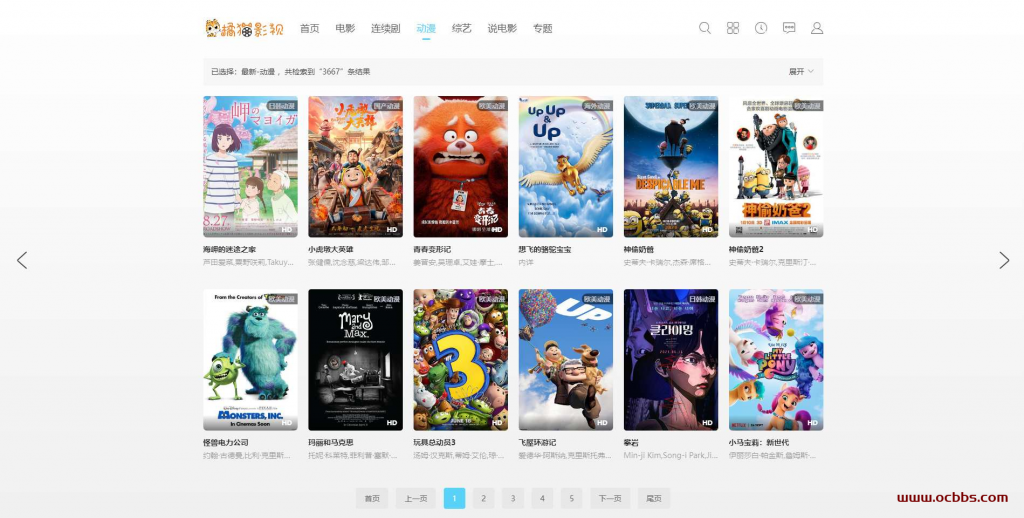The height and width of the screenshot is (518, 1024).
Task: Open the 综艺 nav tab
Action: click(x=462, y=28)
